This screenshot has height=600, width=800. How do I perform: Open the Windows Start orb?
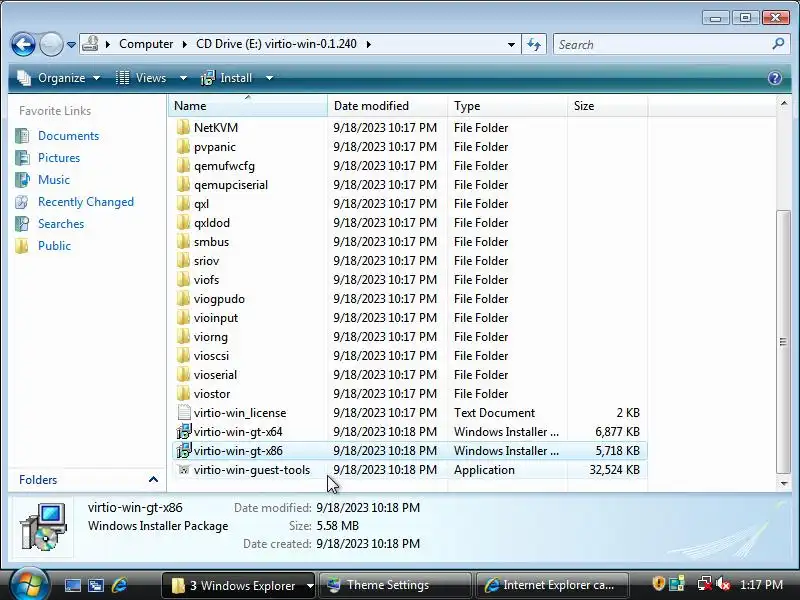29,584
